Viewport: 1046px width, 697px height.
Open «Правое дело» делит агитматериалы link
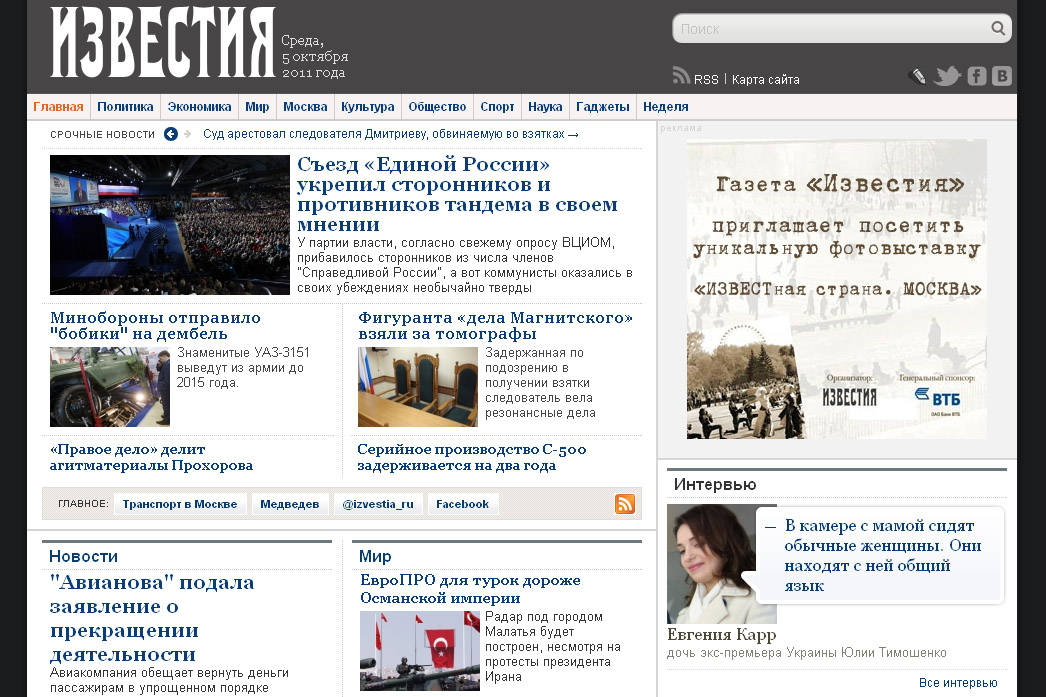click(x=151, y=458)
